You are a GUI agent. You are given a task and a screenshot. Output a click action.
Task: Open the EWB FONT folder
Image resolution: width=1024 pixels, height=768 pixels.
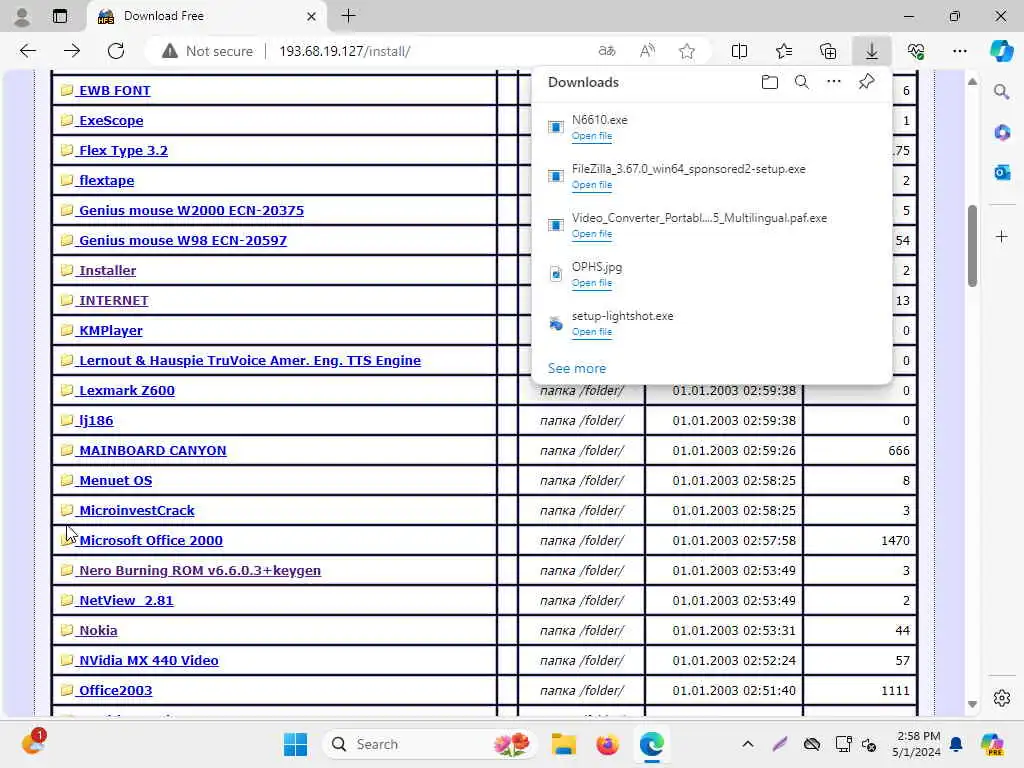pos(114,90)
